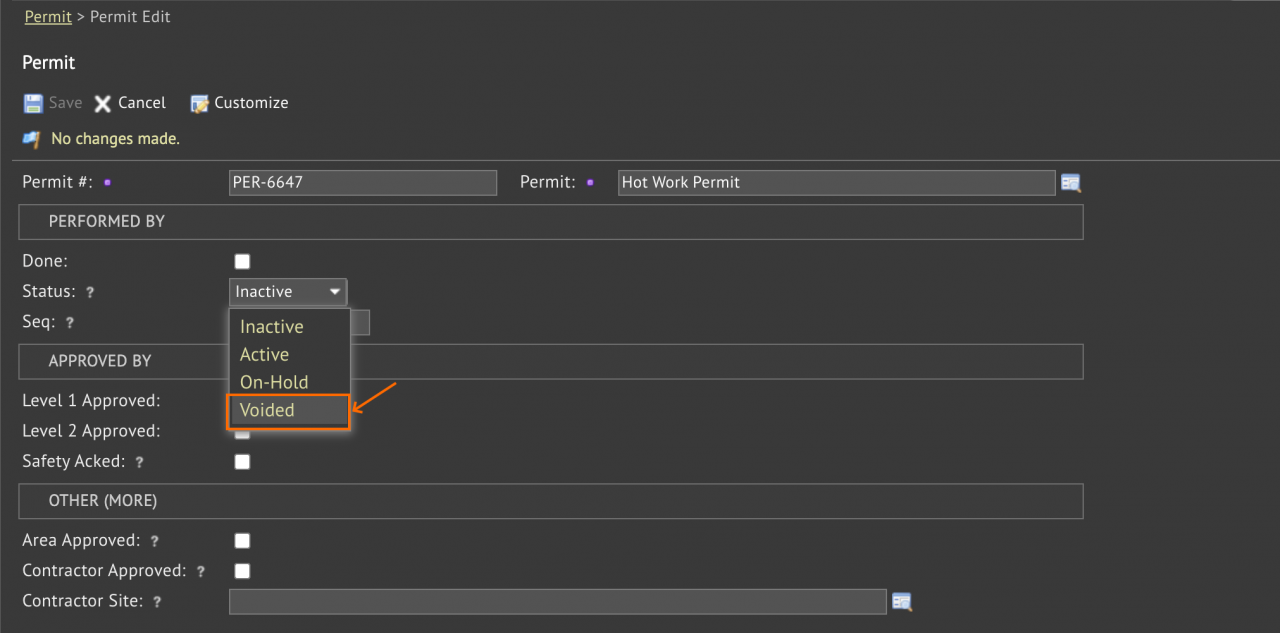Click the Save floppy disk icon
Viewport: 1280px width, 633px height.
[x=33, y=103]
